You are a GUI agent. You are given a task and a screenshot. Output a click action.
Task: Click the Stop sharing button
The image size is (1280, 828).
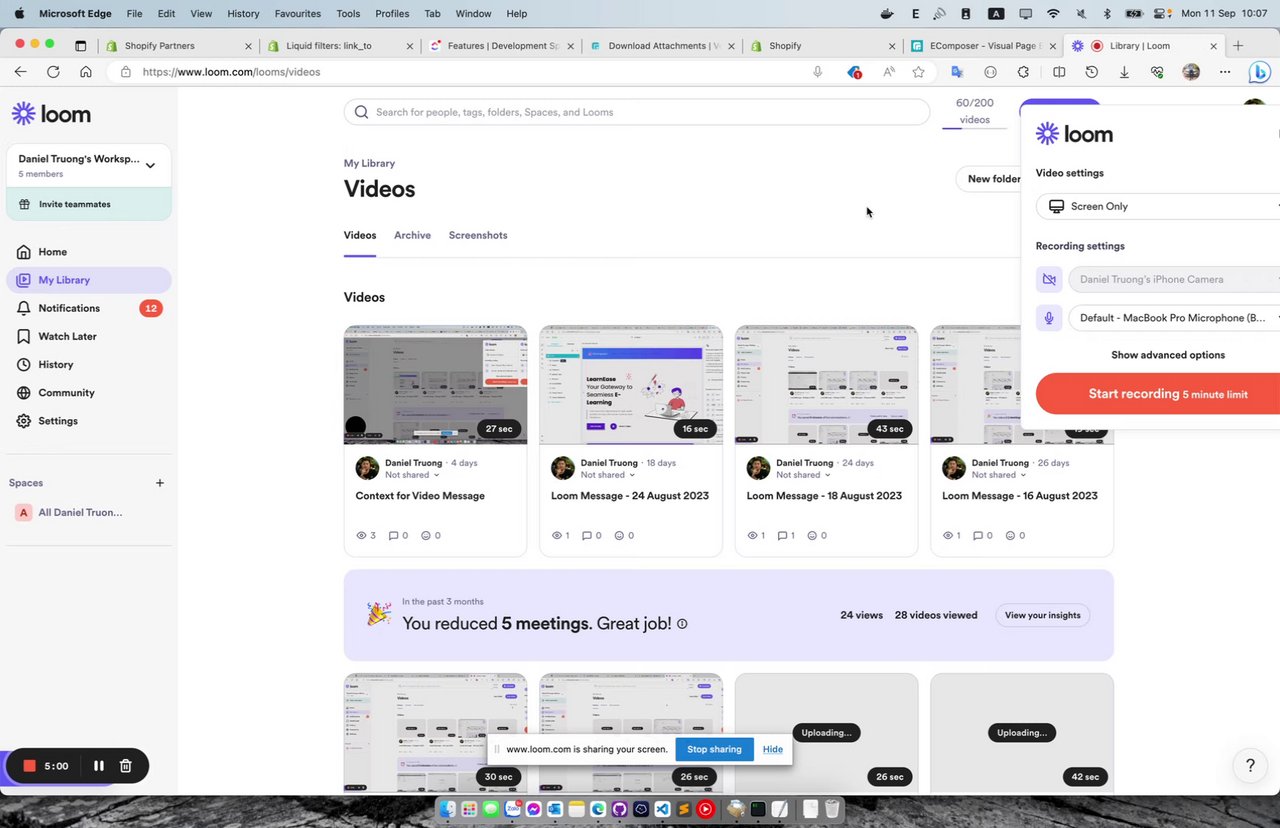pyautogui.click(x=714, y=749)
